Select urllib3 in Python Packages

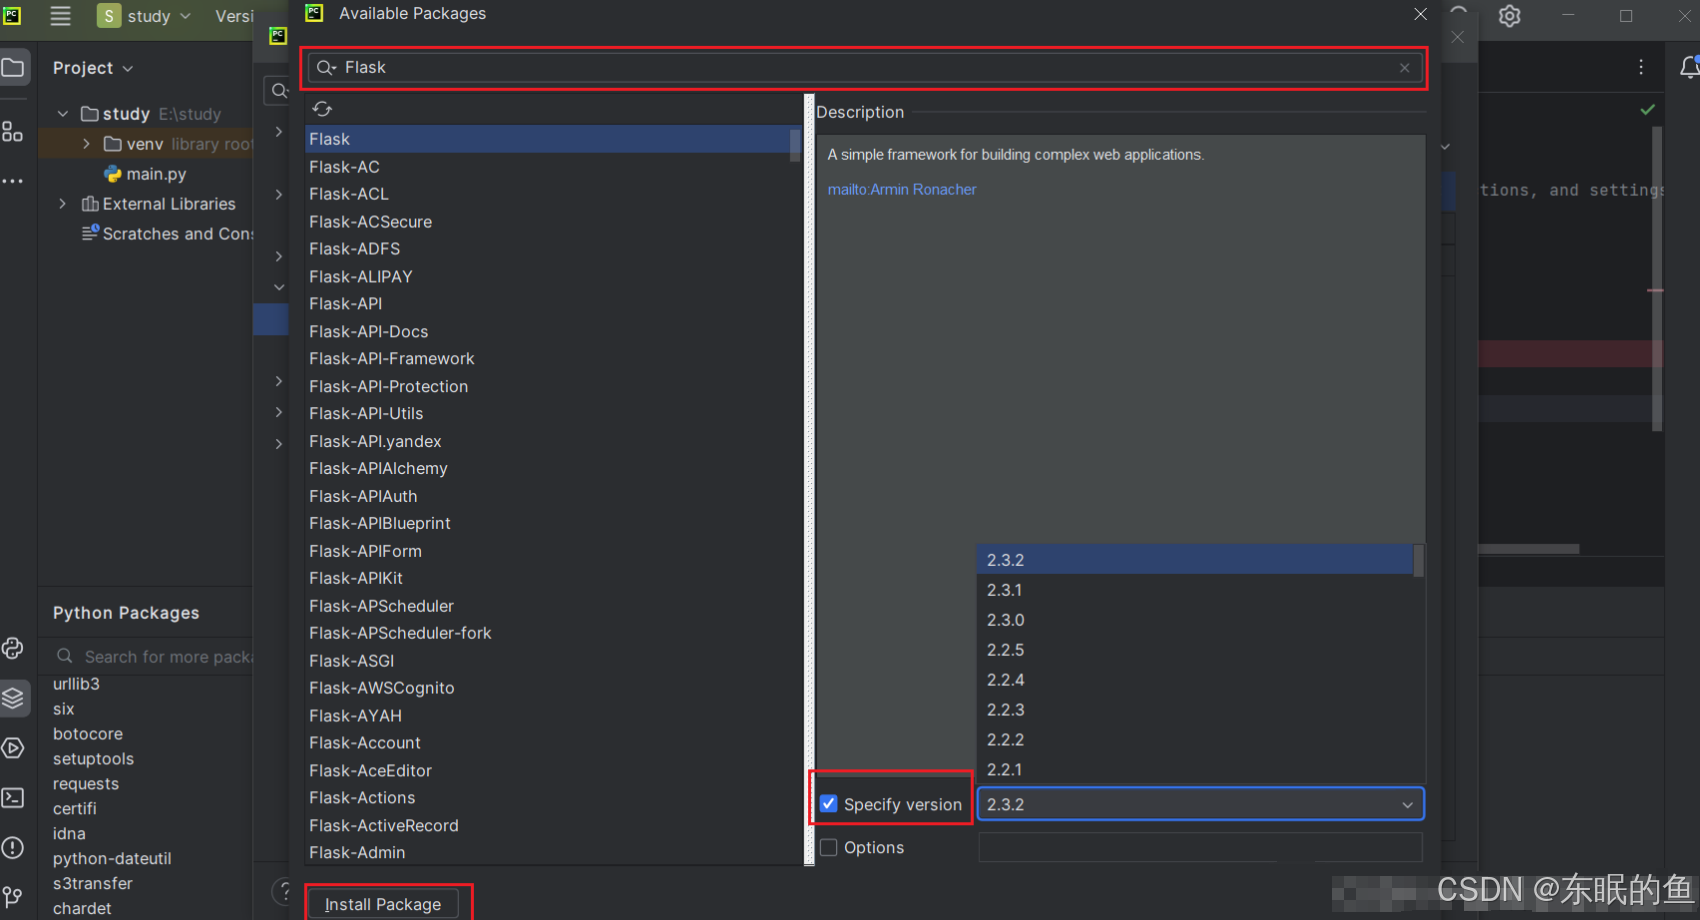76,684
